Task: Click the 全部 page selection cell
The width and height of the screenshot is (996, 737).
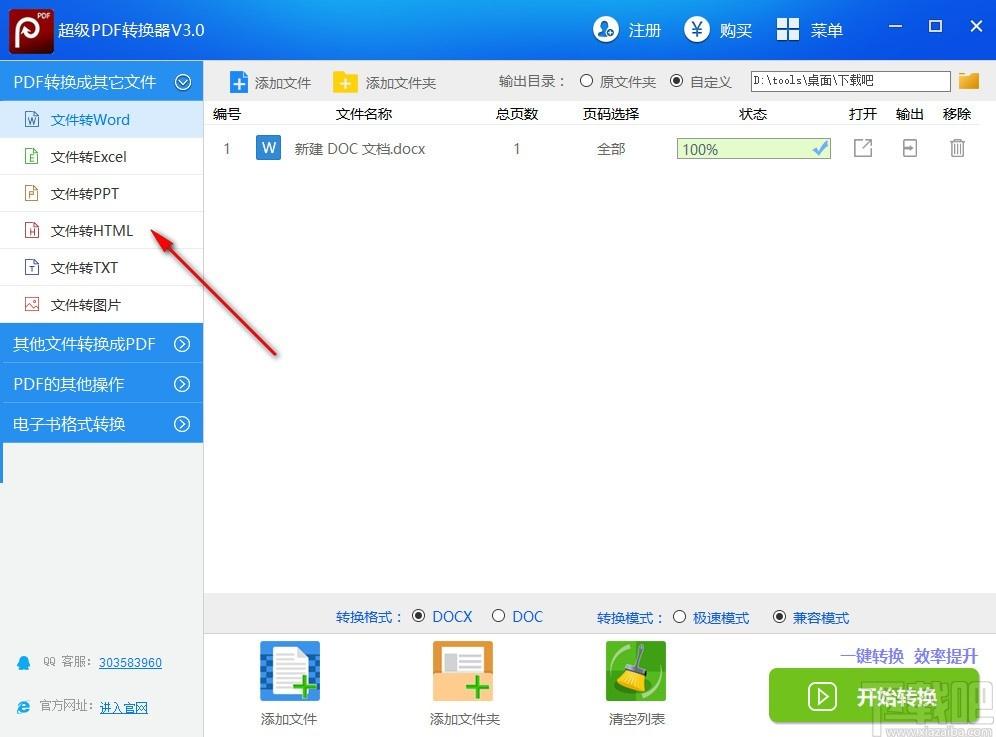Action: point(611,149)
